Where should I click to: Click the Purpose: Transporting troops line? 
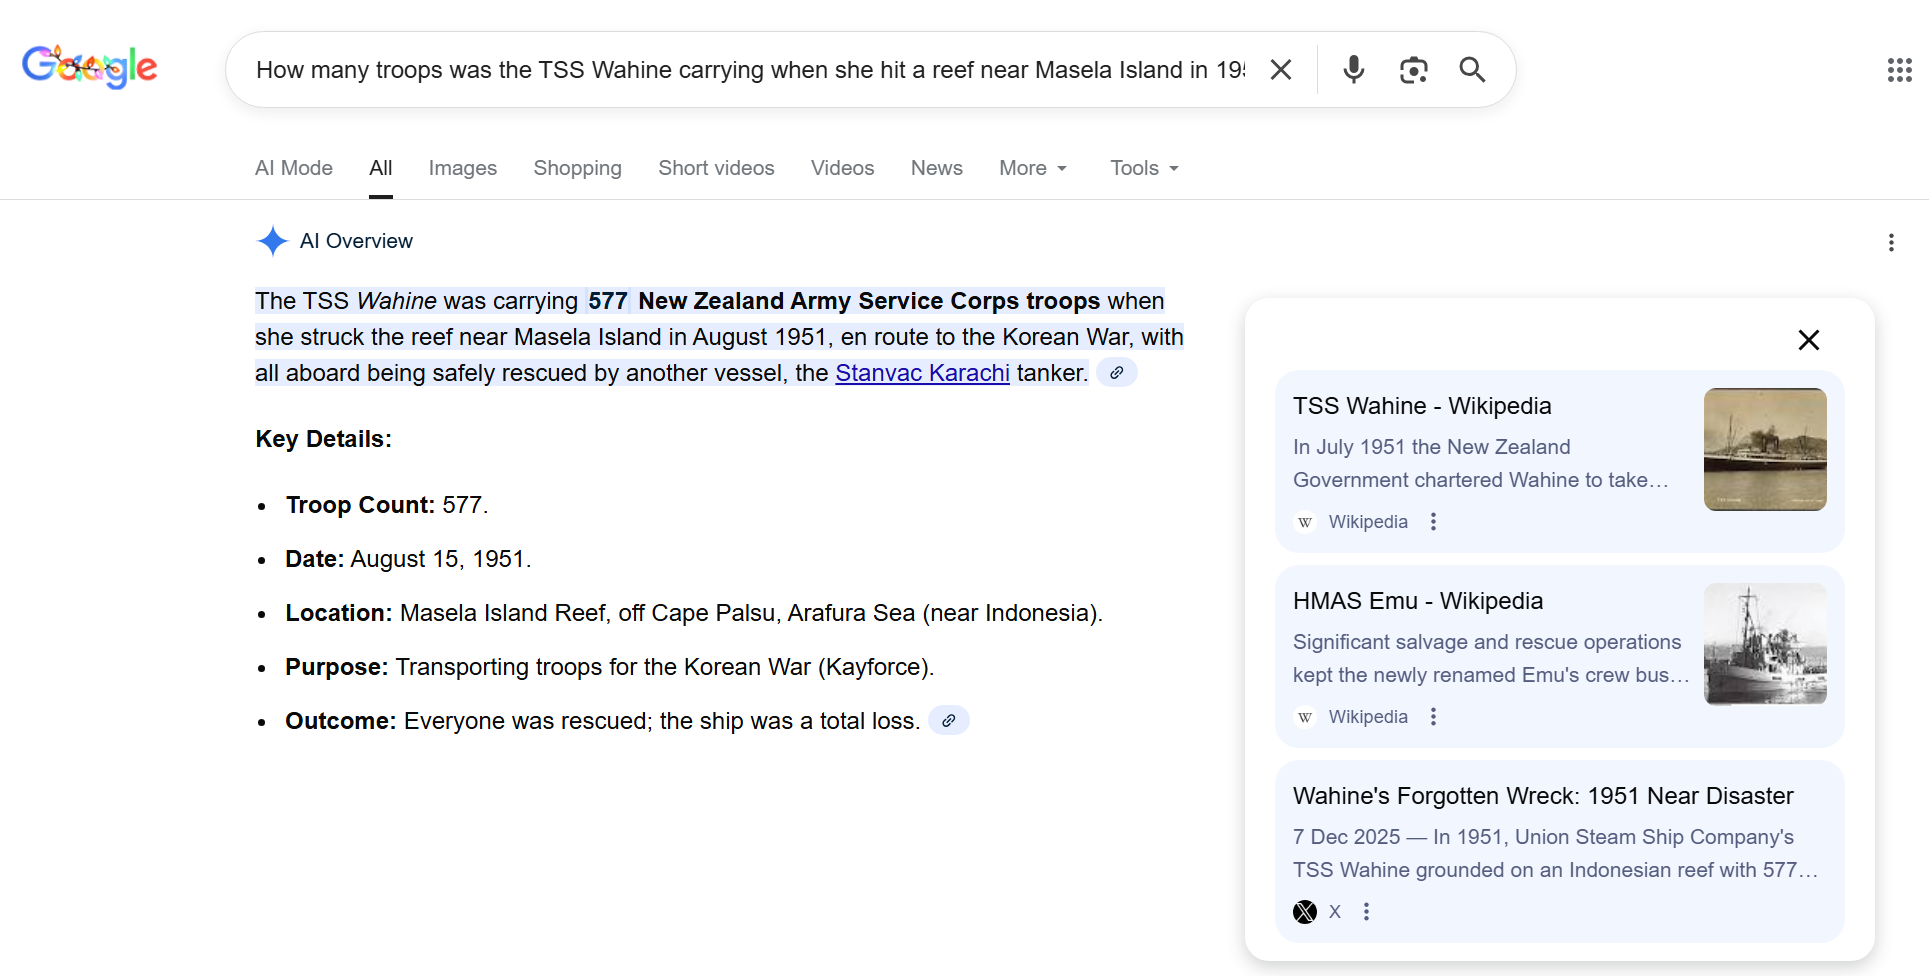(610, 667)
